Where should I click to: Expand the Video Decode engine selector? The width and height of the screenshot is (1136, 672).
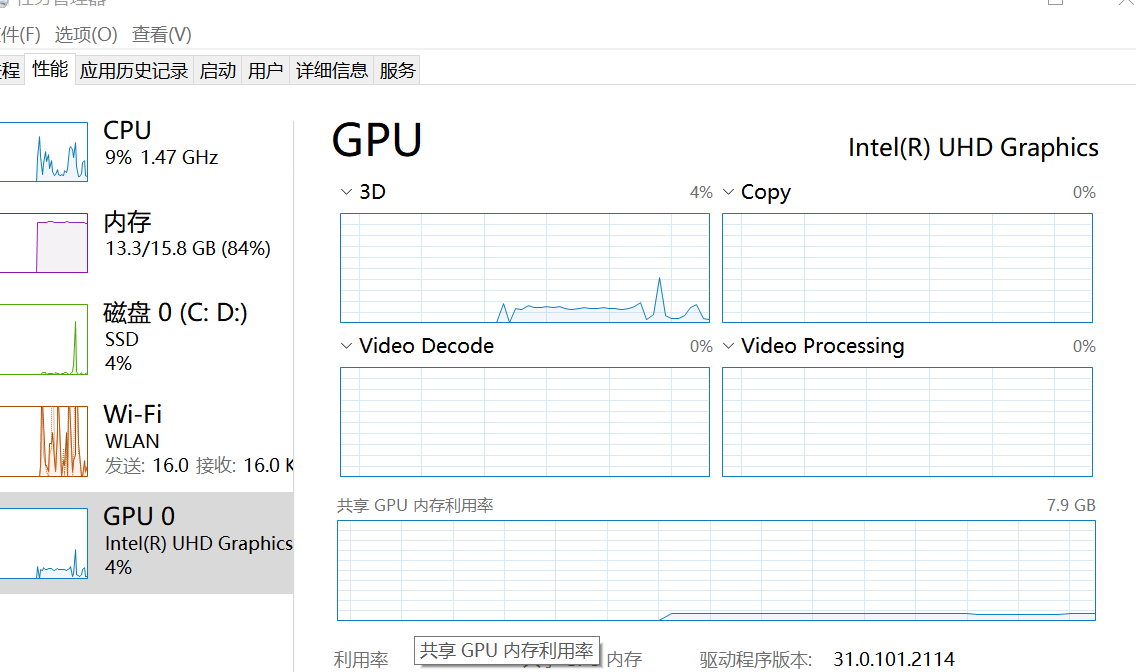(346, 346)
